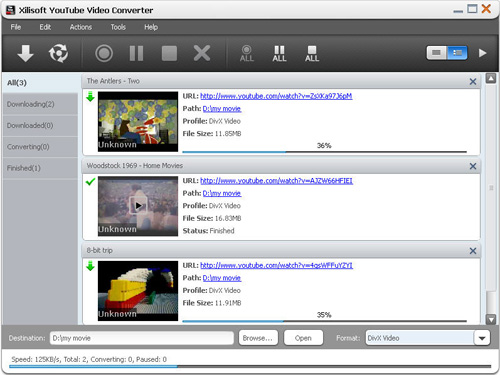500x375 pixels.
Task: Click the Xilisoft app icon in title bar
Action: [x=10, y=10]
